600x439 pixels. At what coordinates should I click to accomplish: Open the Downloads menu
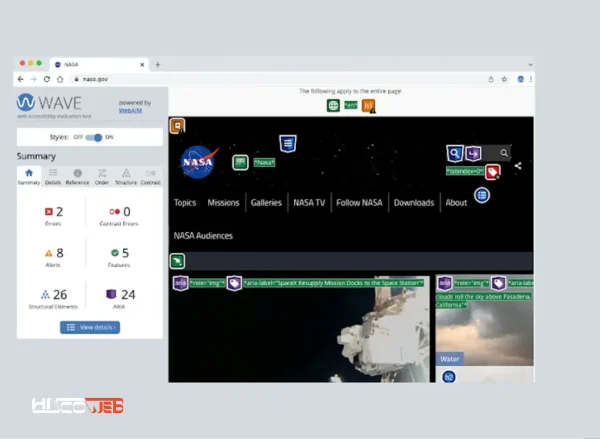click(x=414, y=202)
